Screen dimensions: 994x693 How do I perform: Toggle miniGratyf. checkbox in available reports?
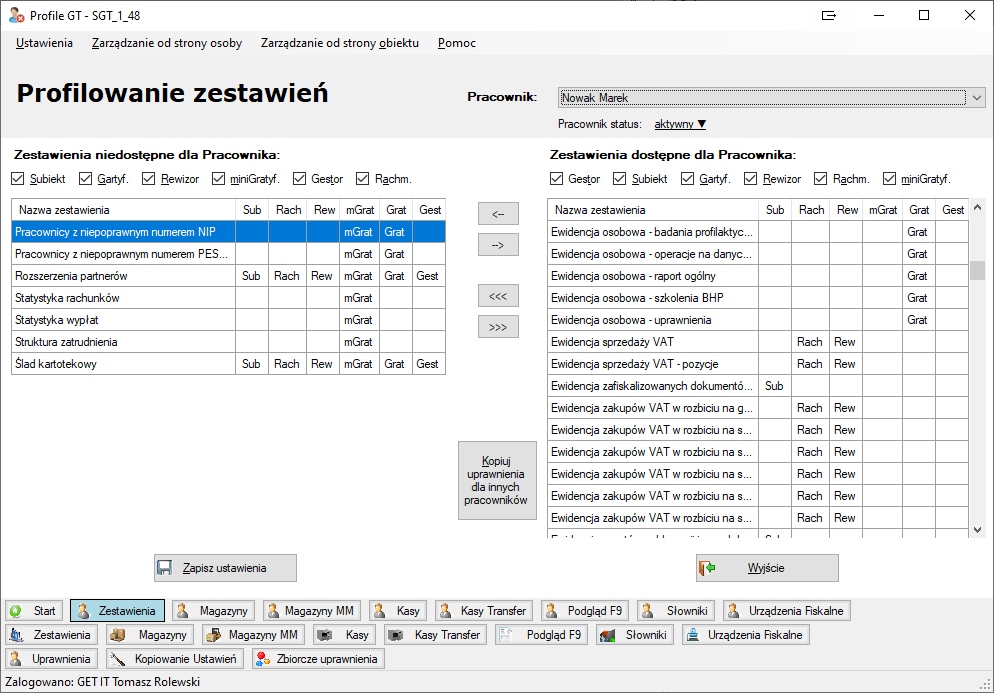point(889,179)
